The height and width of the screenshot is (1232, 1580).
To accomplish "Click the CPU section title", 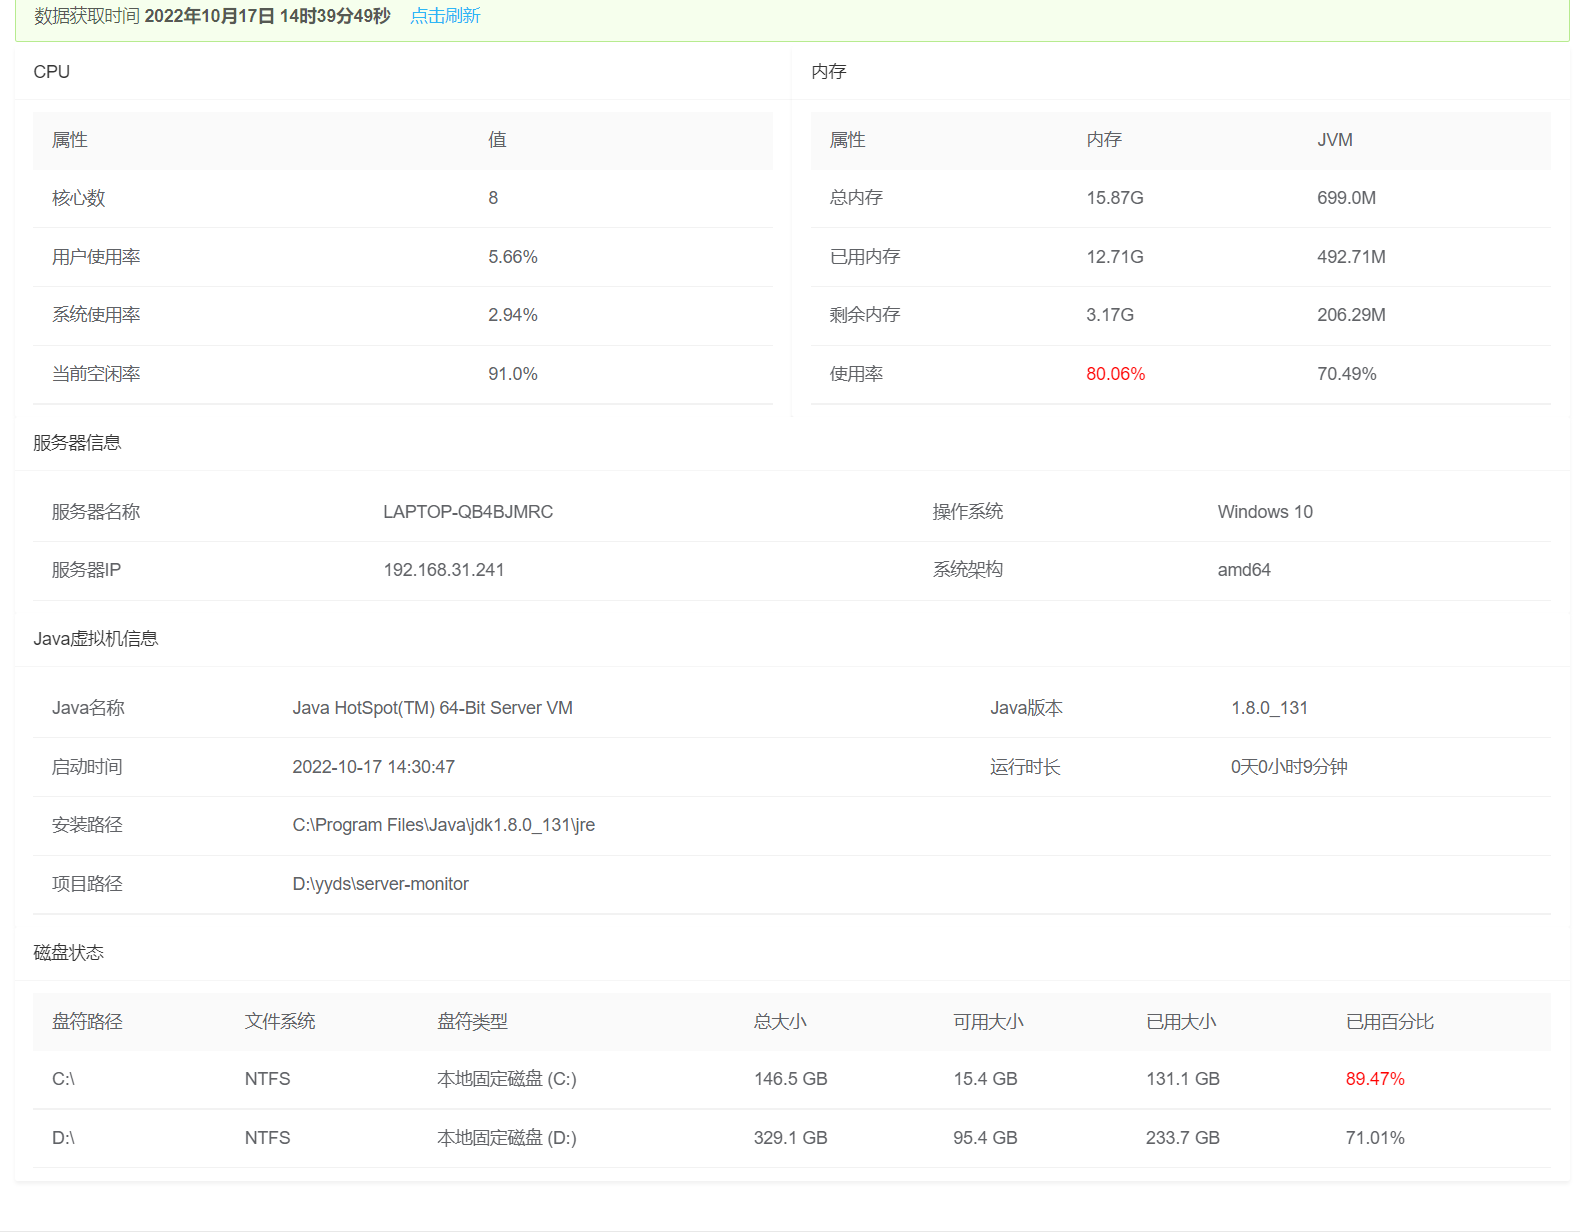I will click(x=52, y=72).
